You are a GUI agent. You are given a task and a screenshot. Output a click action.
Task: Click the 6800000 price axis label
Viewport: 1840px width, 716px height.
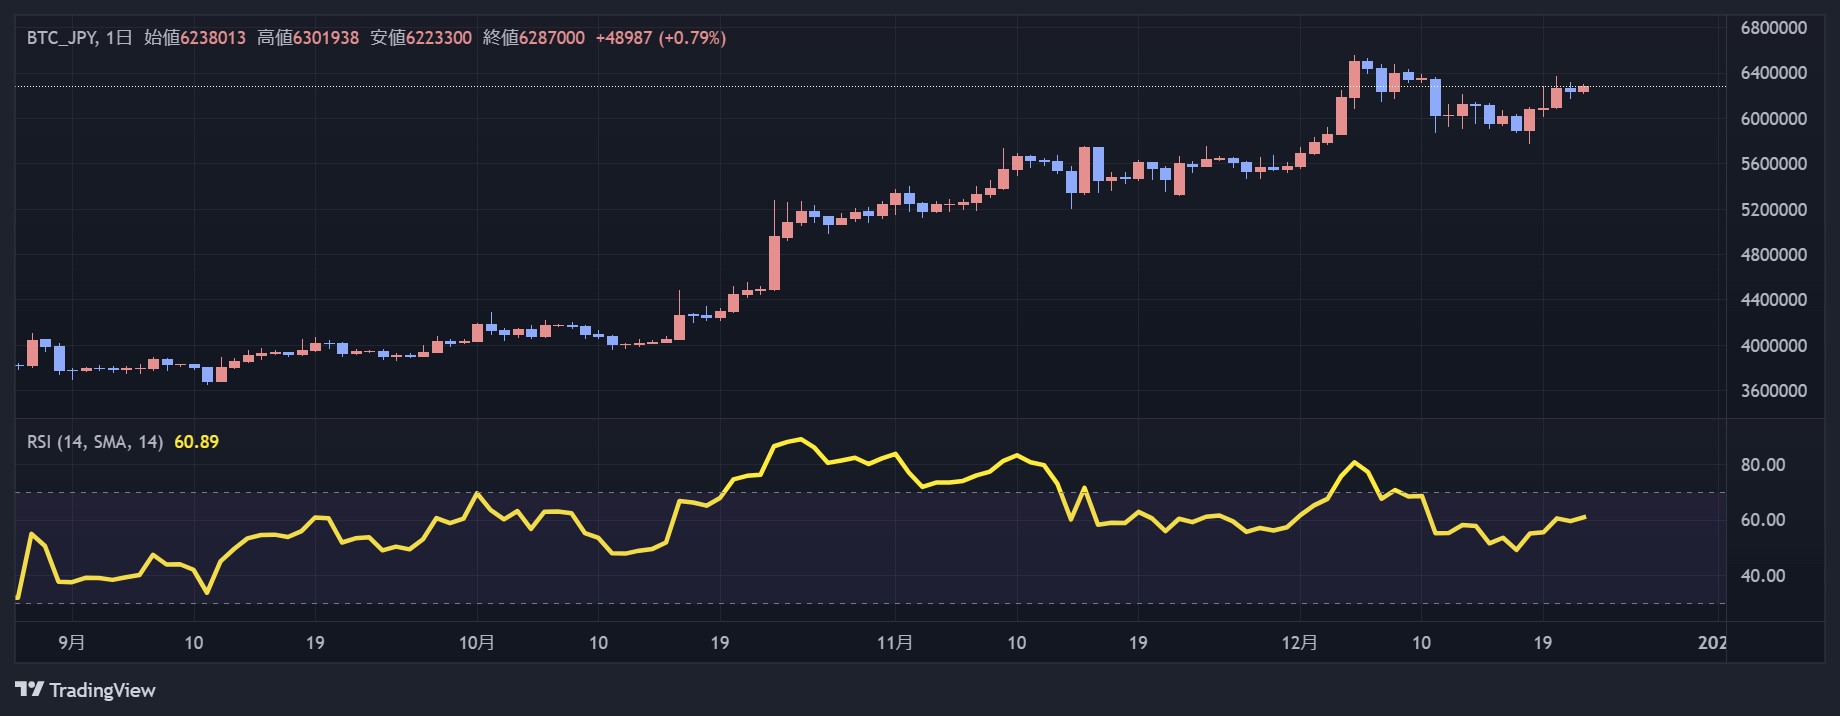click(1773, 28)
